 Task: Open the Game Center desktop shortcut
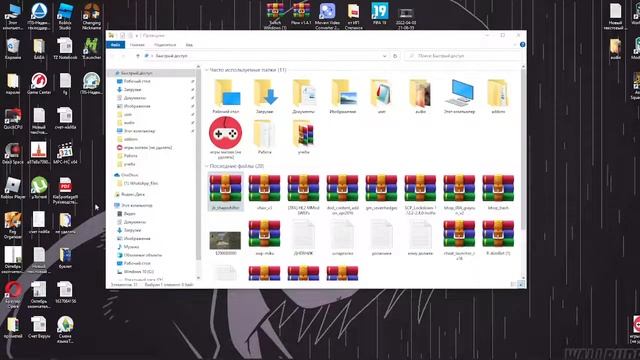(x=39, y=84)
